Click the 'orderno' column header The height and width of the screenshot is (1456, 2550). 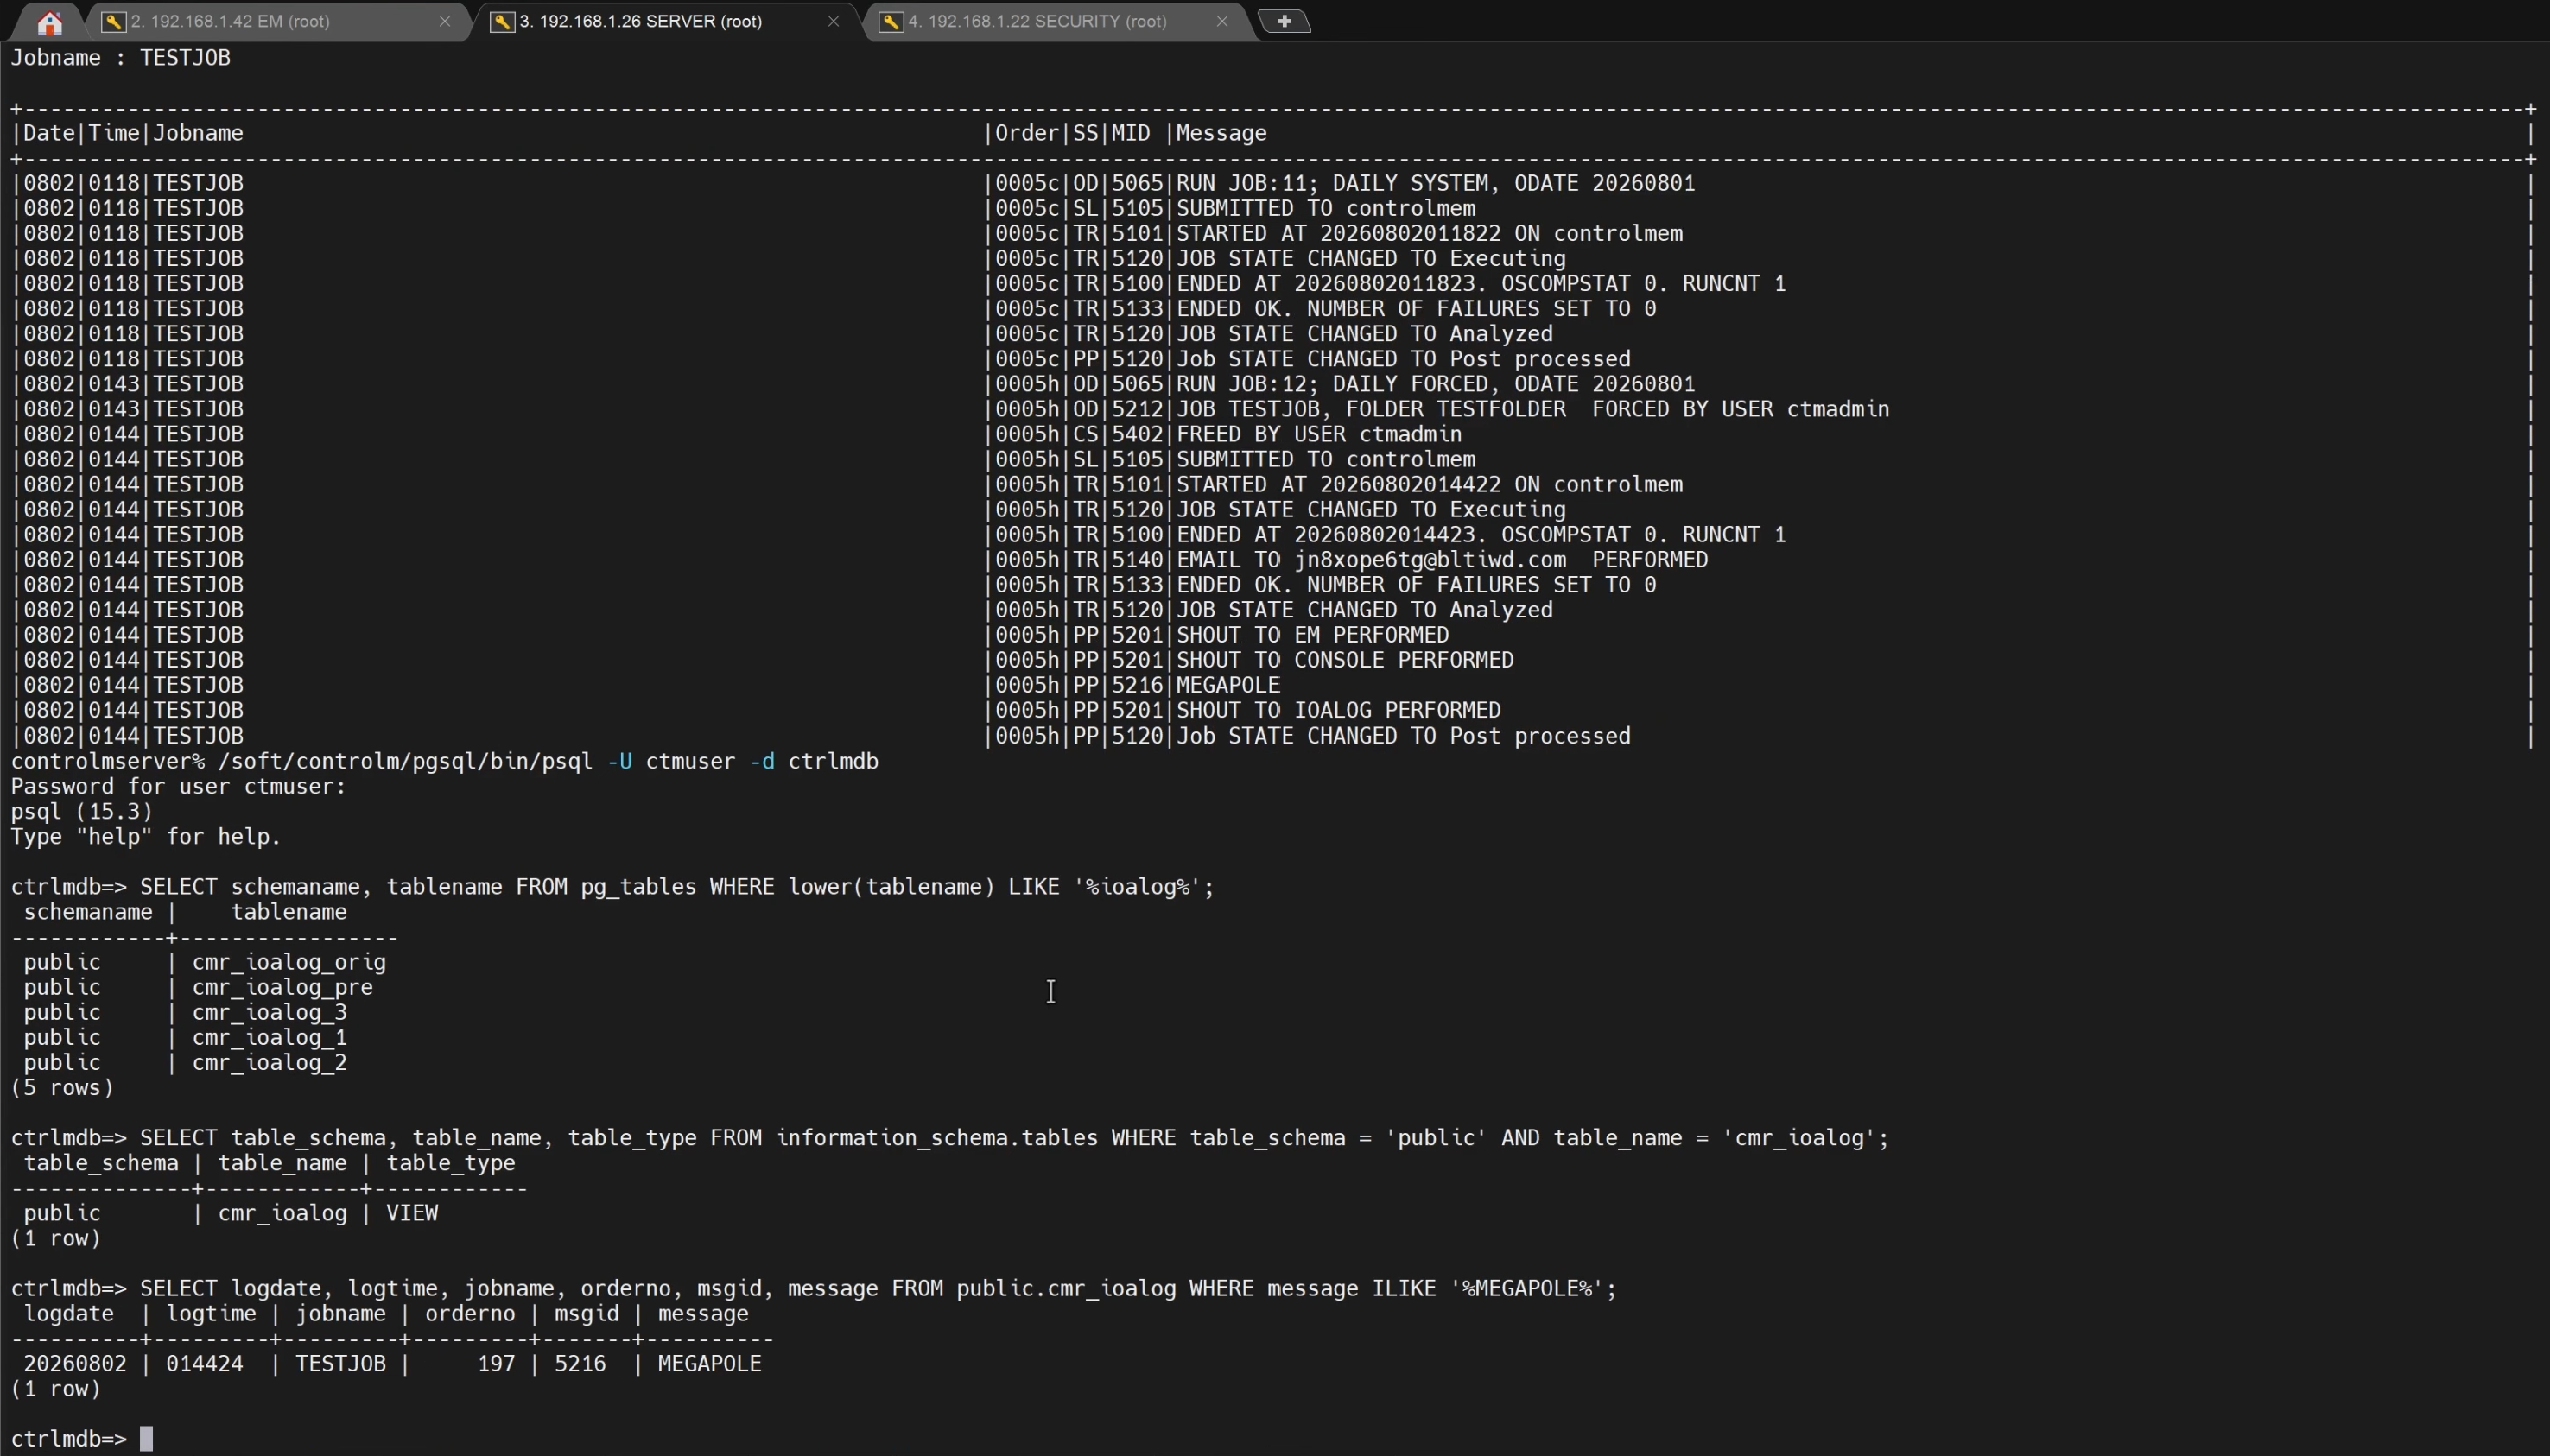click(x=470, y=1313)
